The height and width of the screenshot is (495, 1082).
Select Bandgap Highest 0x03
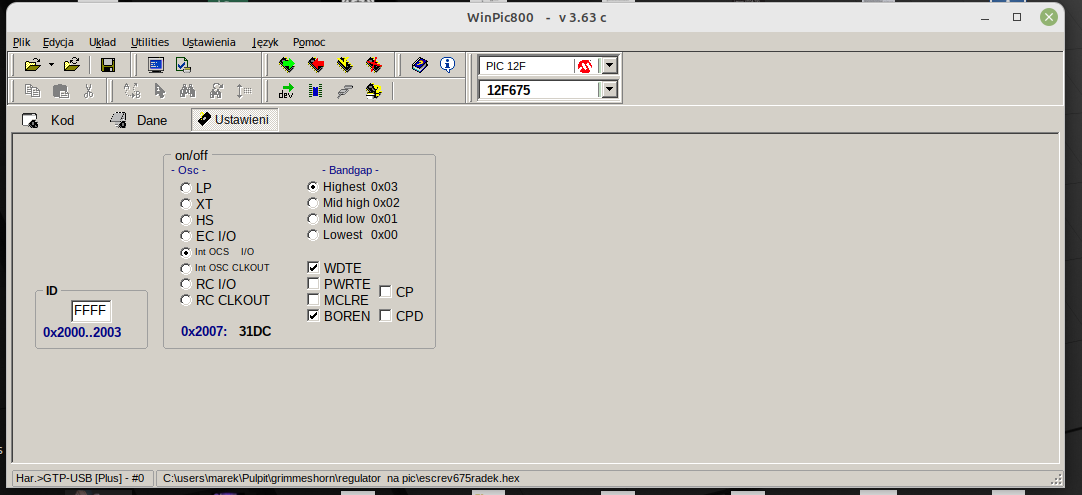click(313, 187)
